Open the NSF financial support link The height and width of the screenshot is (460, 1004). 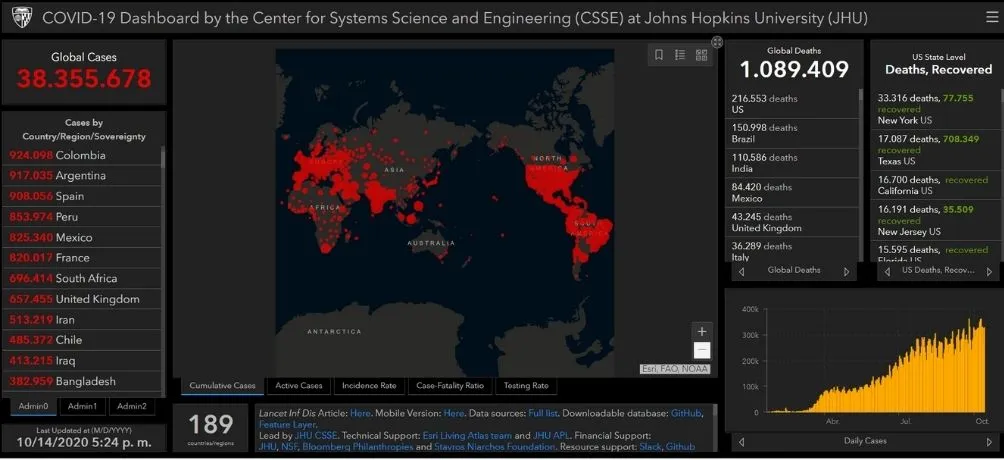(288, 447)
